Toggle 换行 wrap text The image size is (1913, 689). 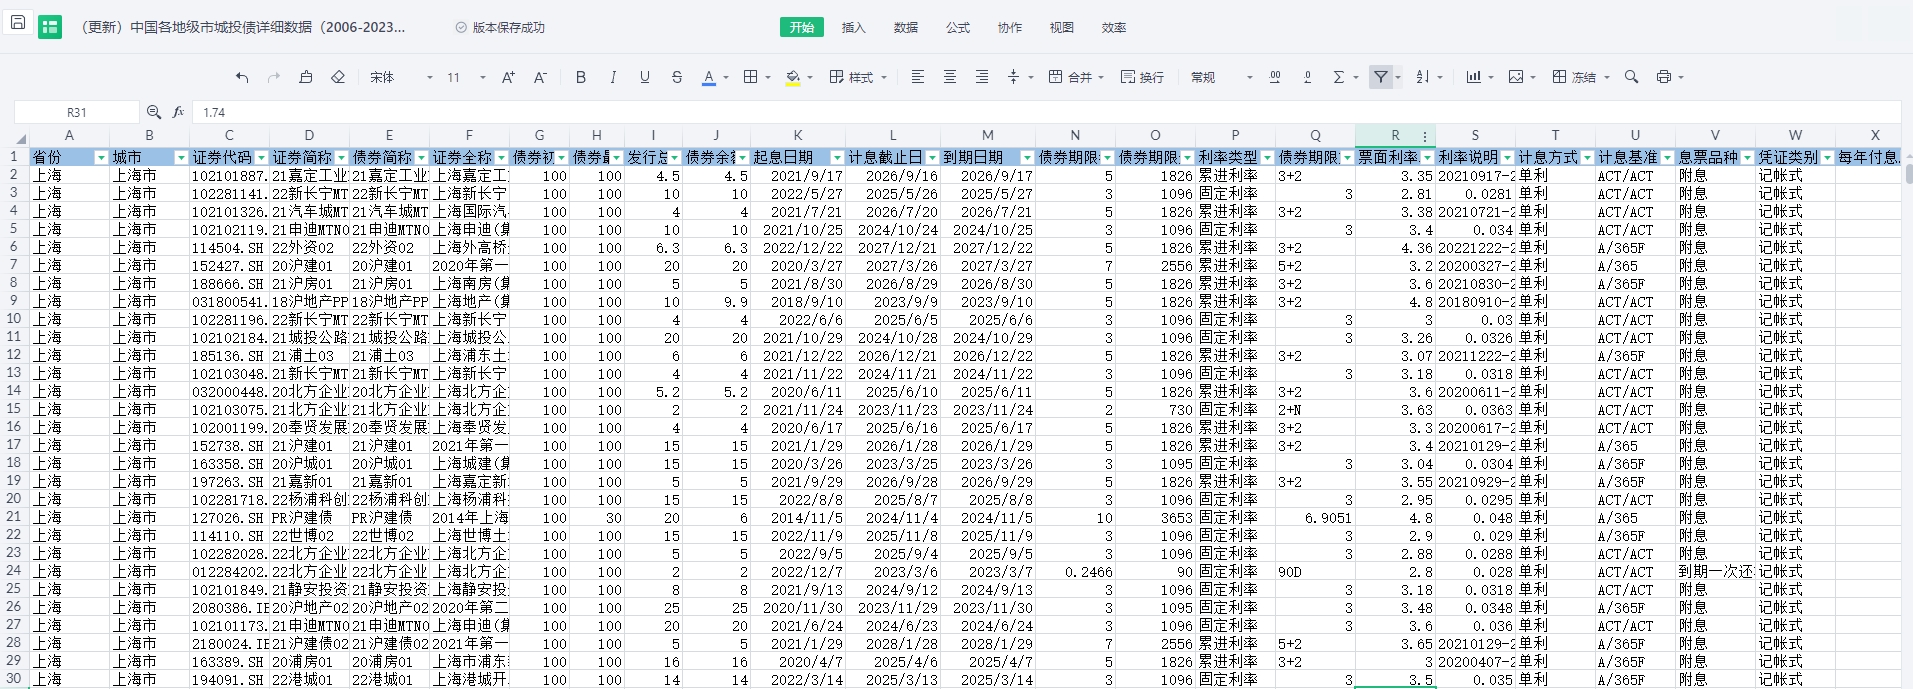click(x=1142, y=77)
